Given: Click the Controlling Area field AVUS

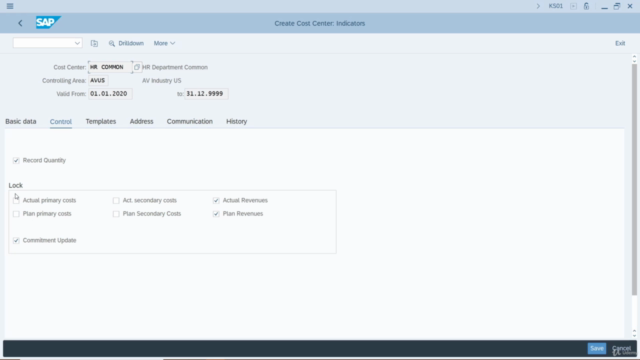Looking at the screenshot, I should (98, 80).
